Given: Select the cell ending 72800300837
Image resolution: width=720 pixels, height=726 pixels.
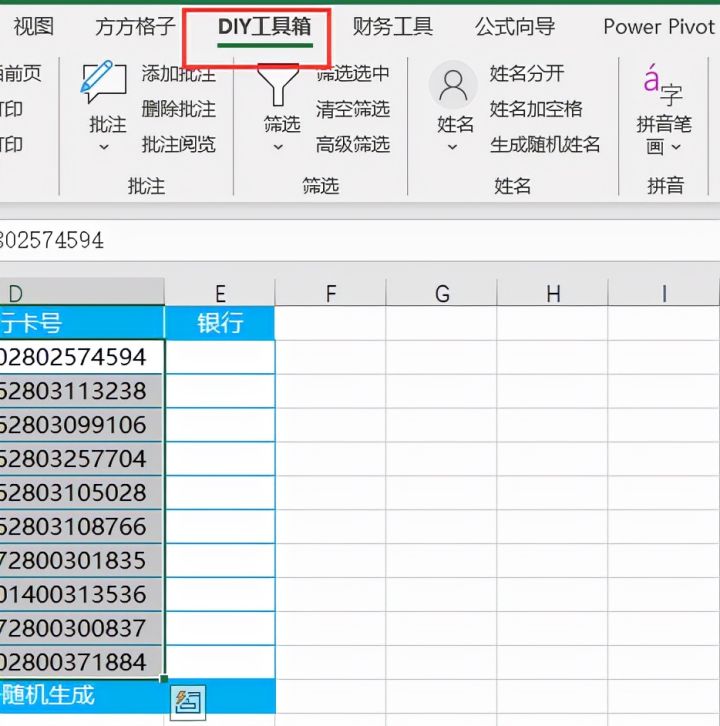Looking at the screenshot, I should 82,628.
